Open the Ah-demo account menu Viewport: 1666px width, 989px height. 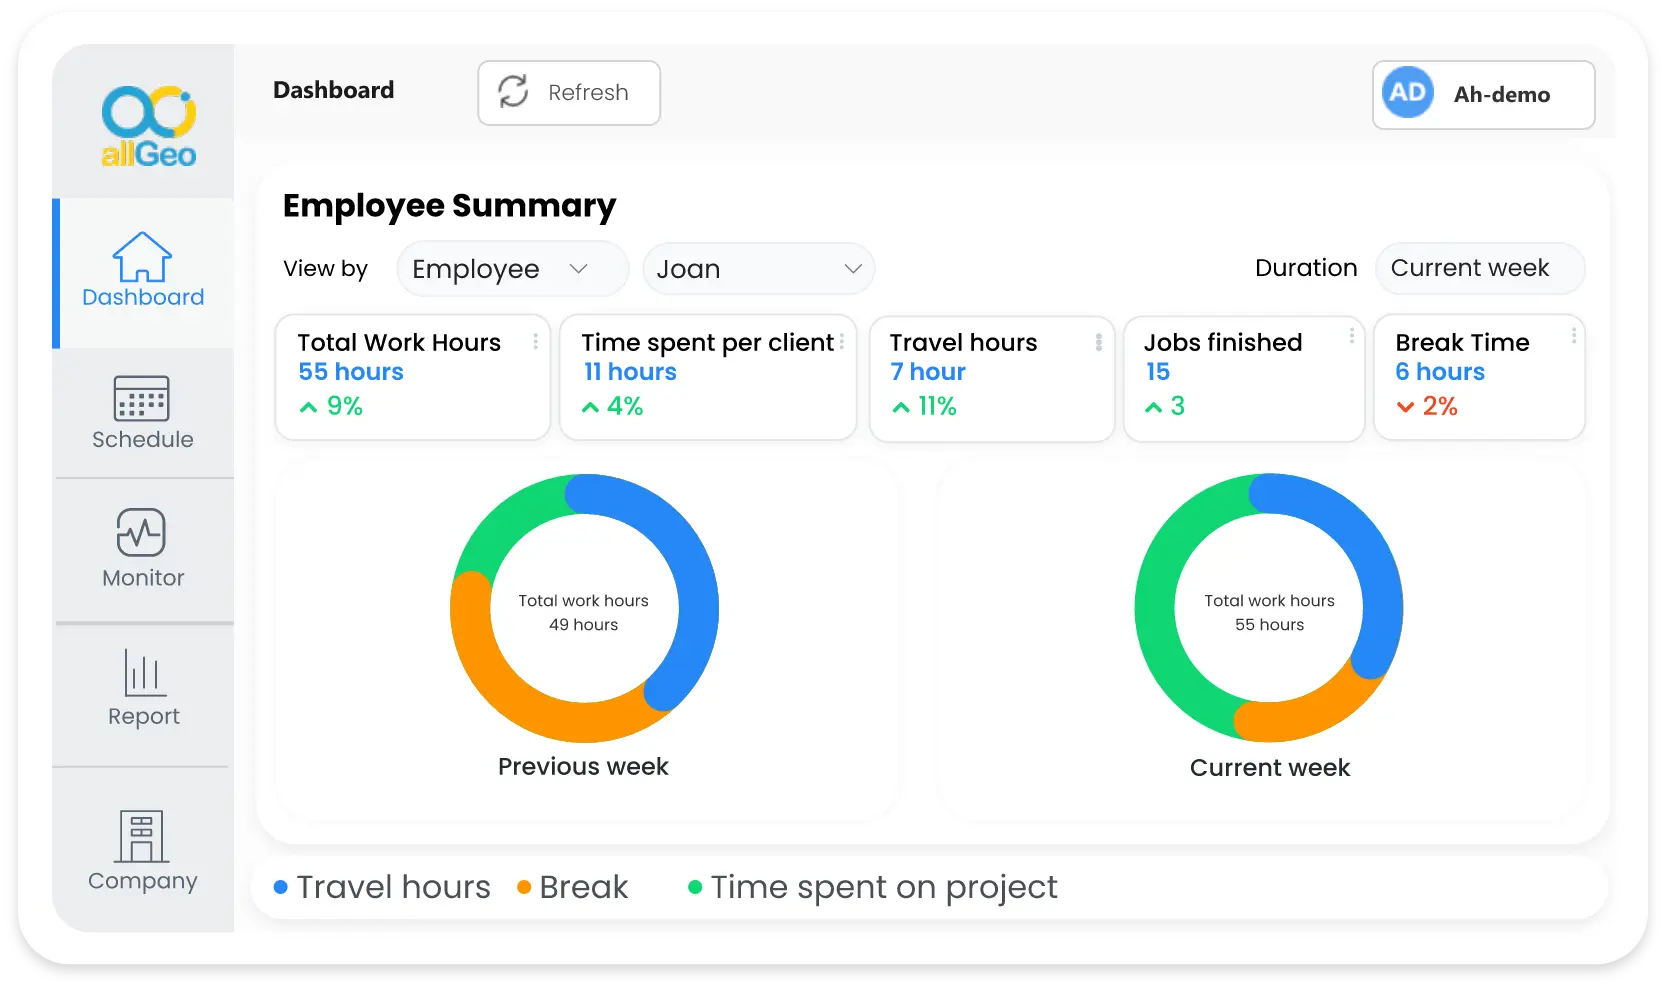click(x=1483, y=95)
